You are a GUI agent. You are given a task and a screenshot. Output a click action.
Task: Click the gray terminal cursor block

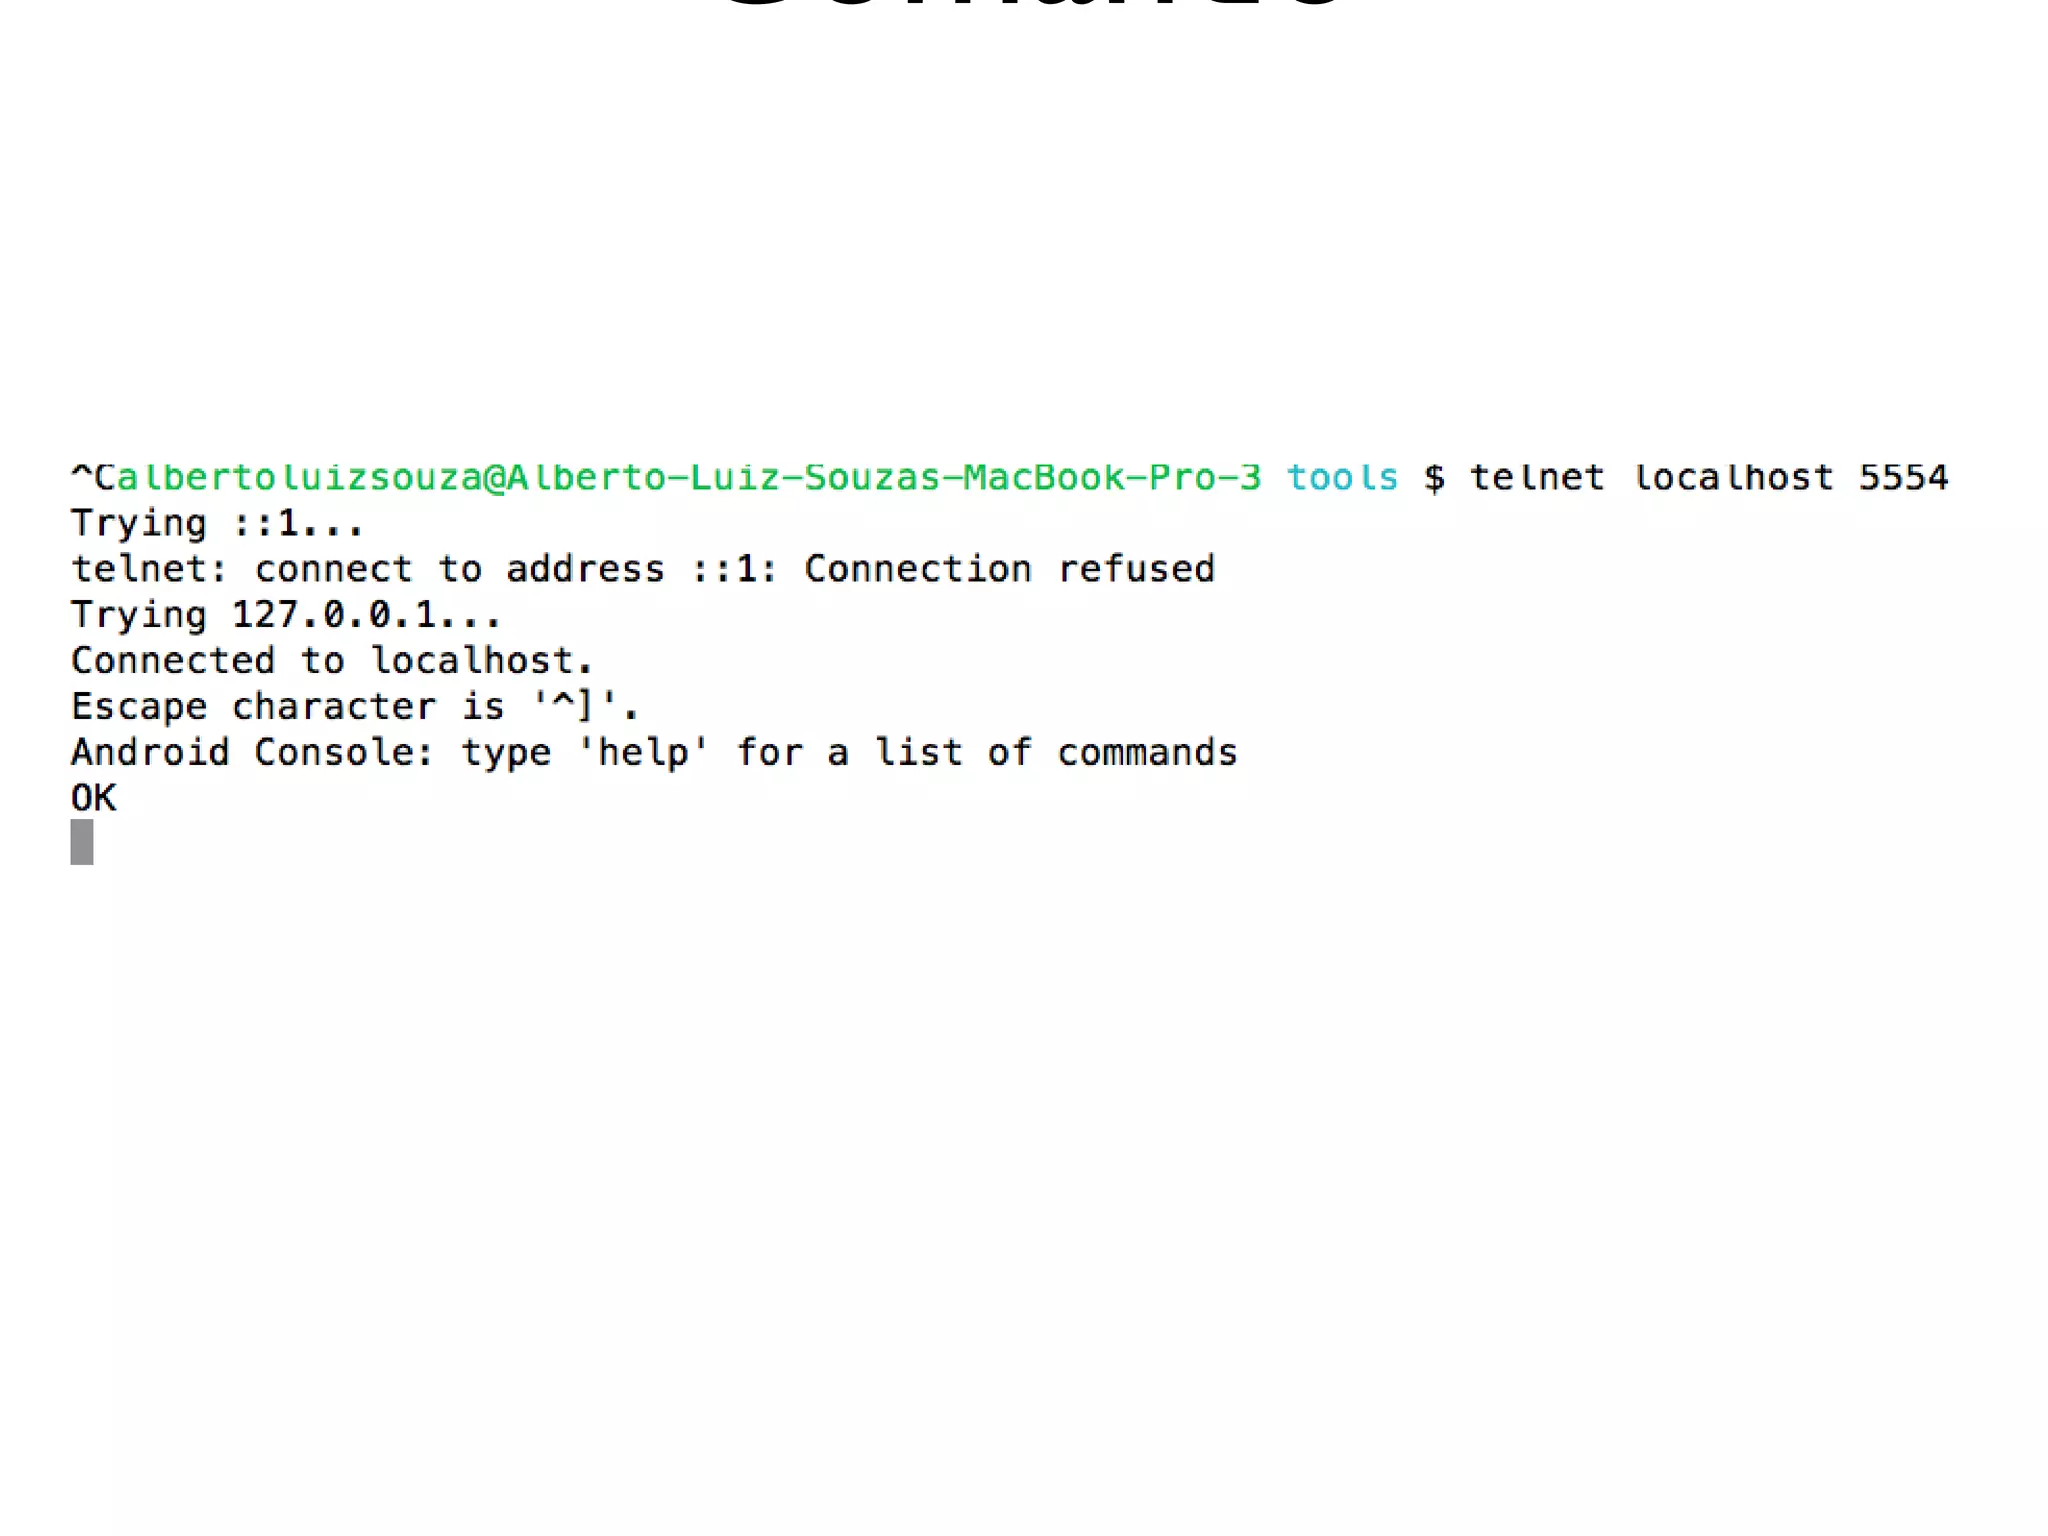pos(82,842)
